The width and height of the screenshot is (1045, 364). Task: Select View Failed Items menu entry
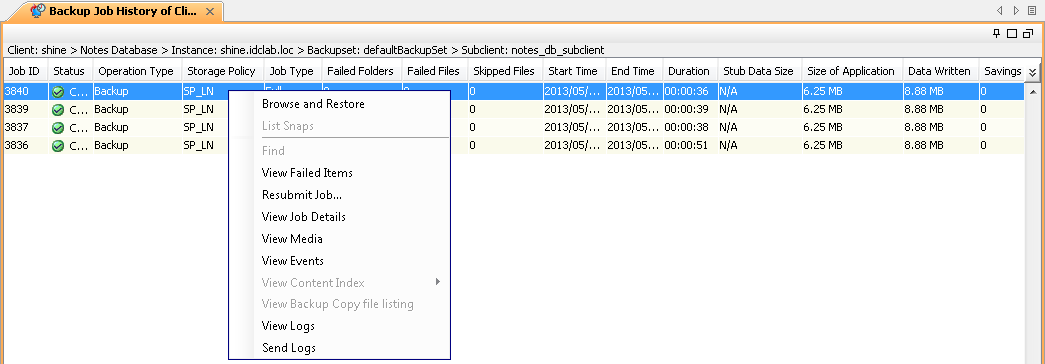307,173
